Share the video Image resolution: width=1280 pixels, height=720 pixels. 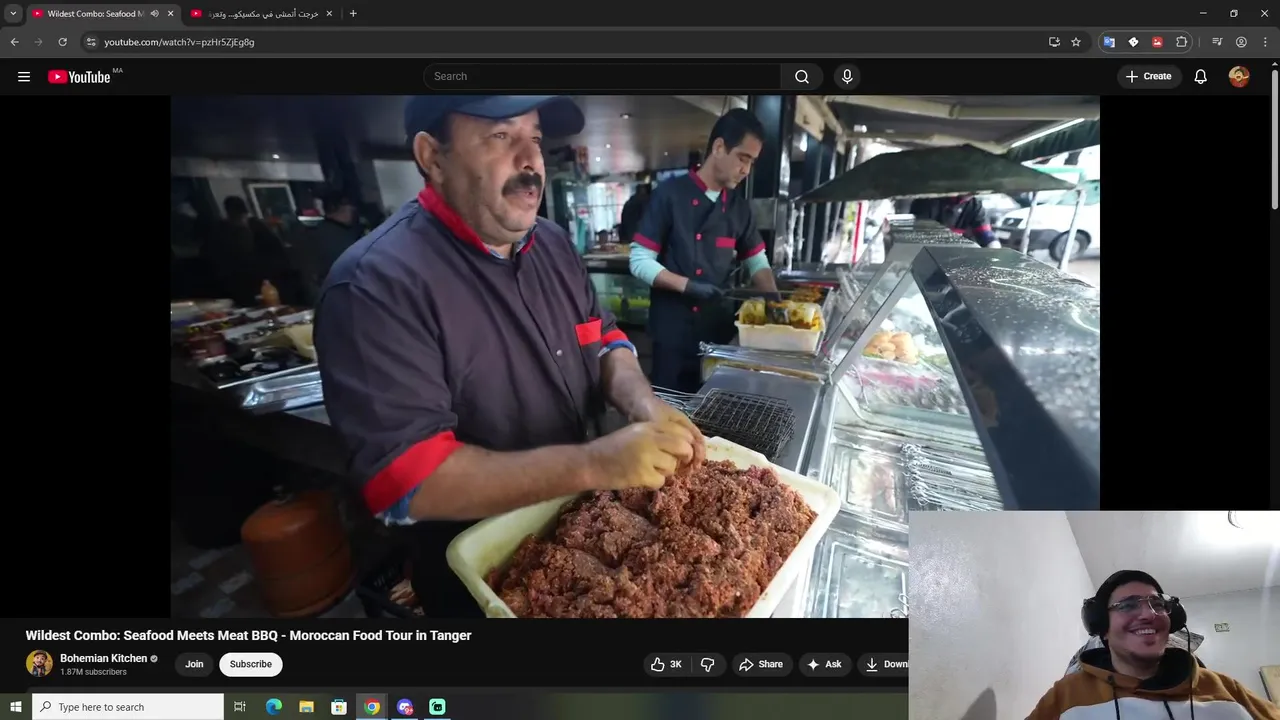tap(761, 664)
